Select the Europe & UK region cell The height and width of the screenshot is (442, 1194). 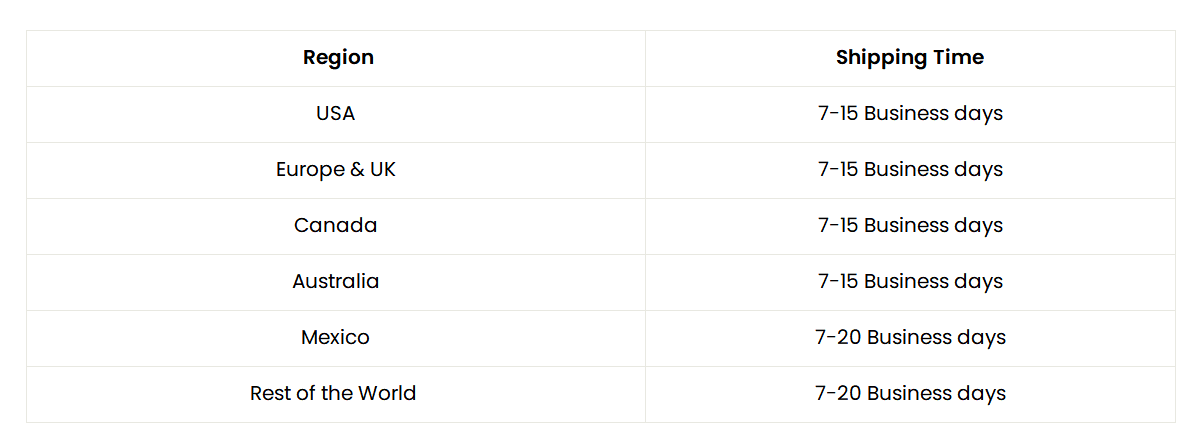(336, 170)
